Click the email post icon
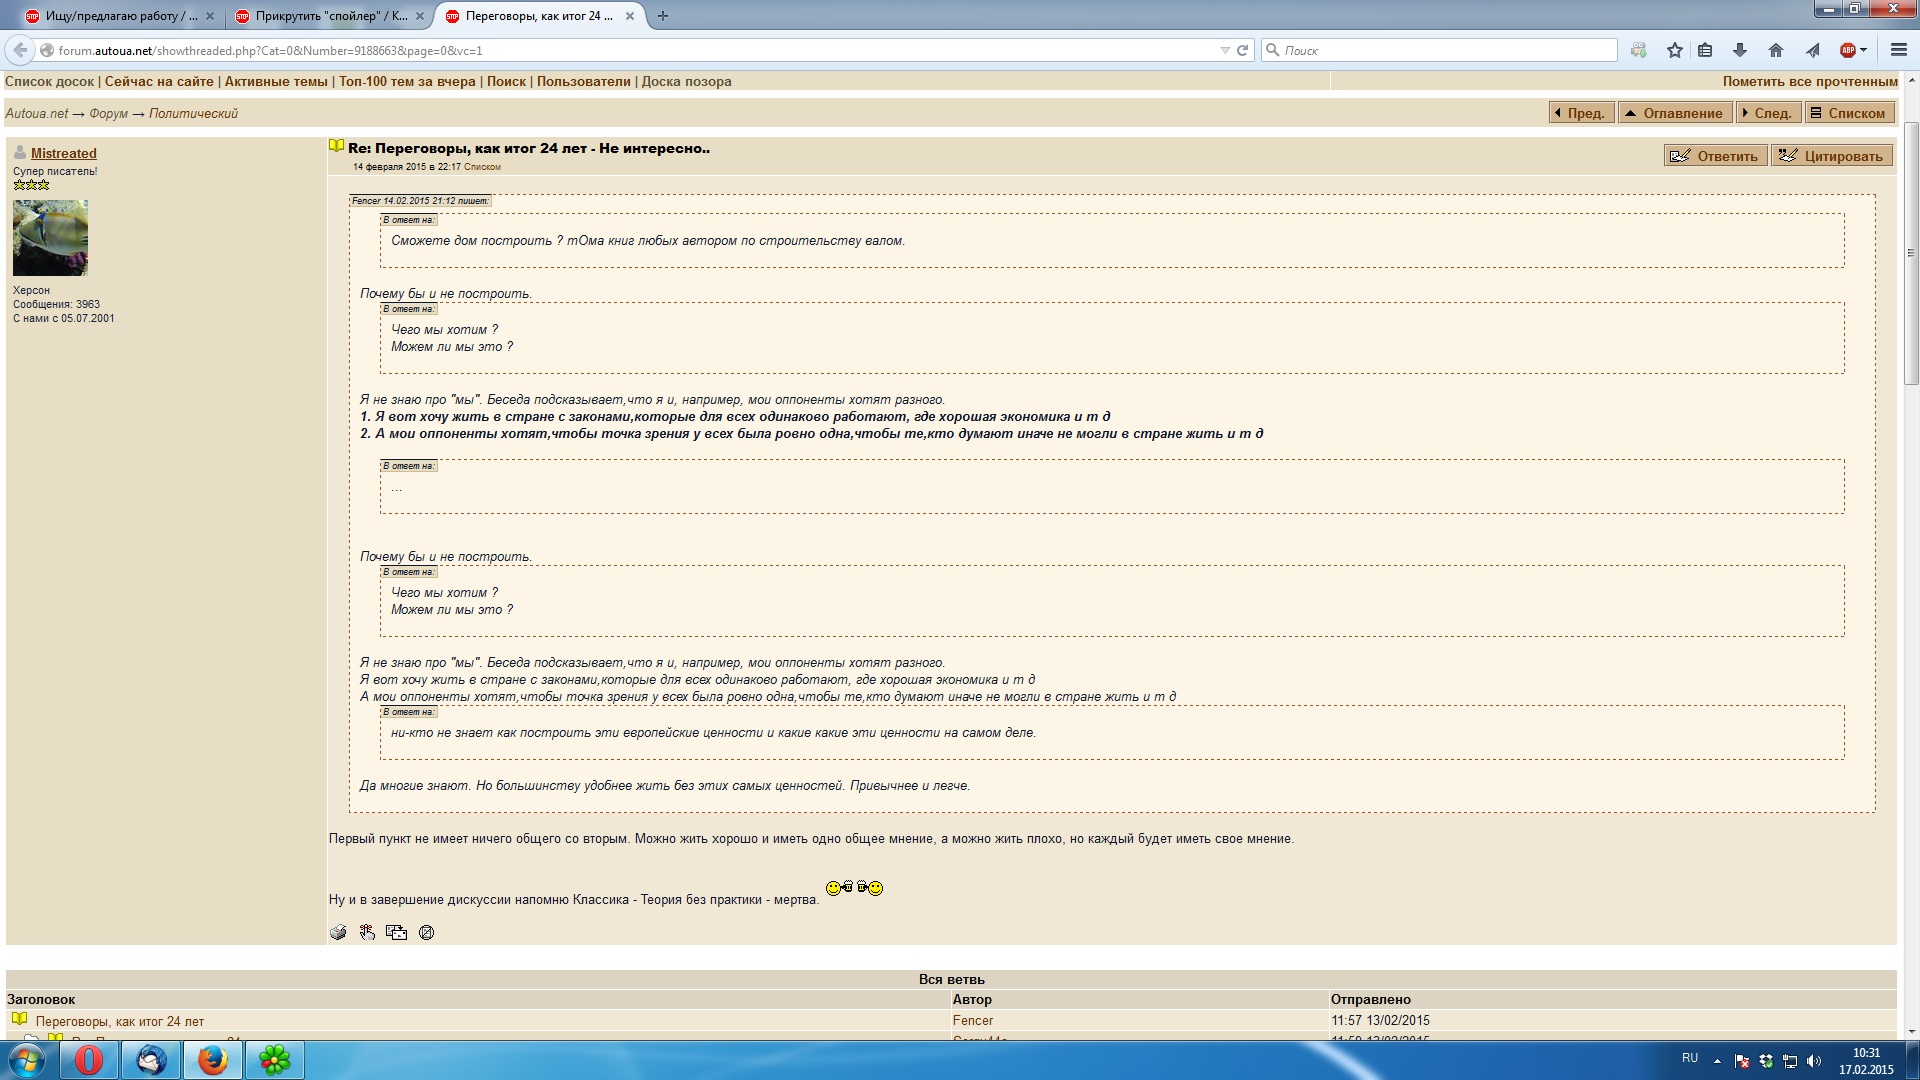The image size is (1920, 1080). pyautogui.click(x=396, y=932)
